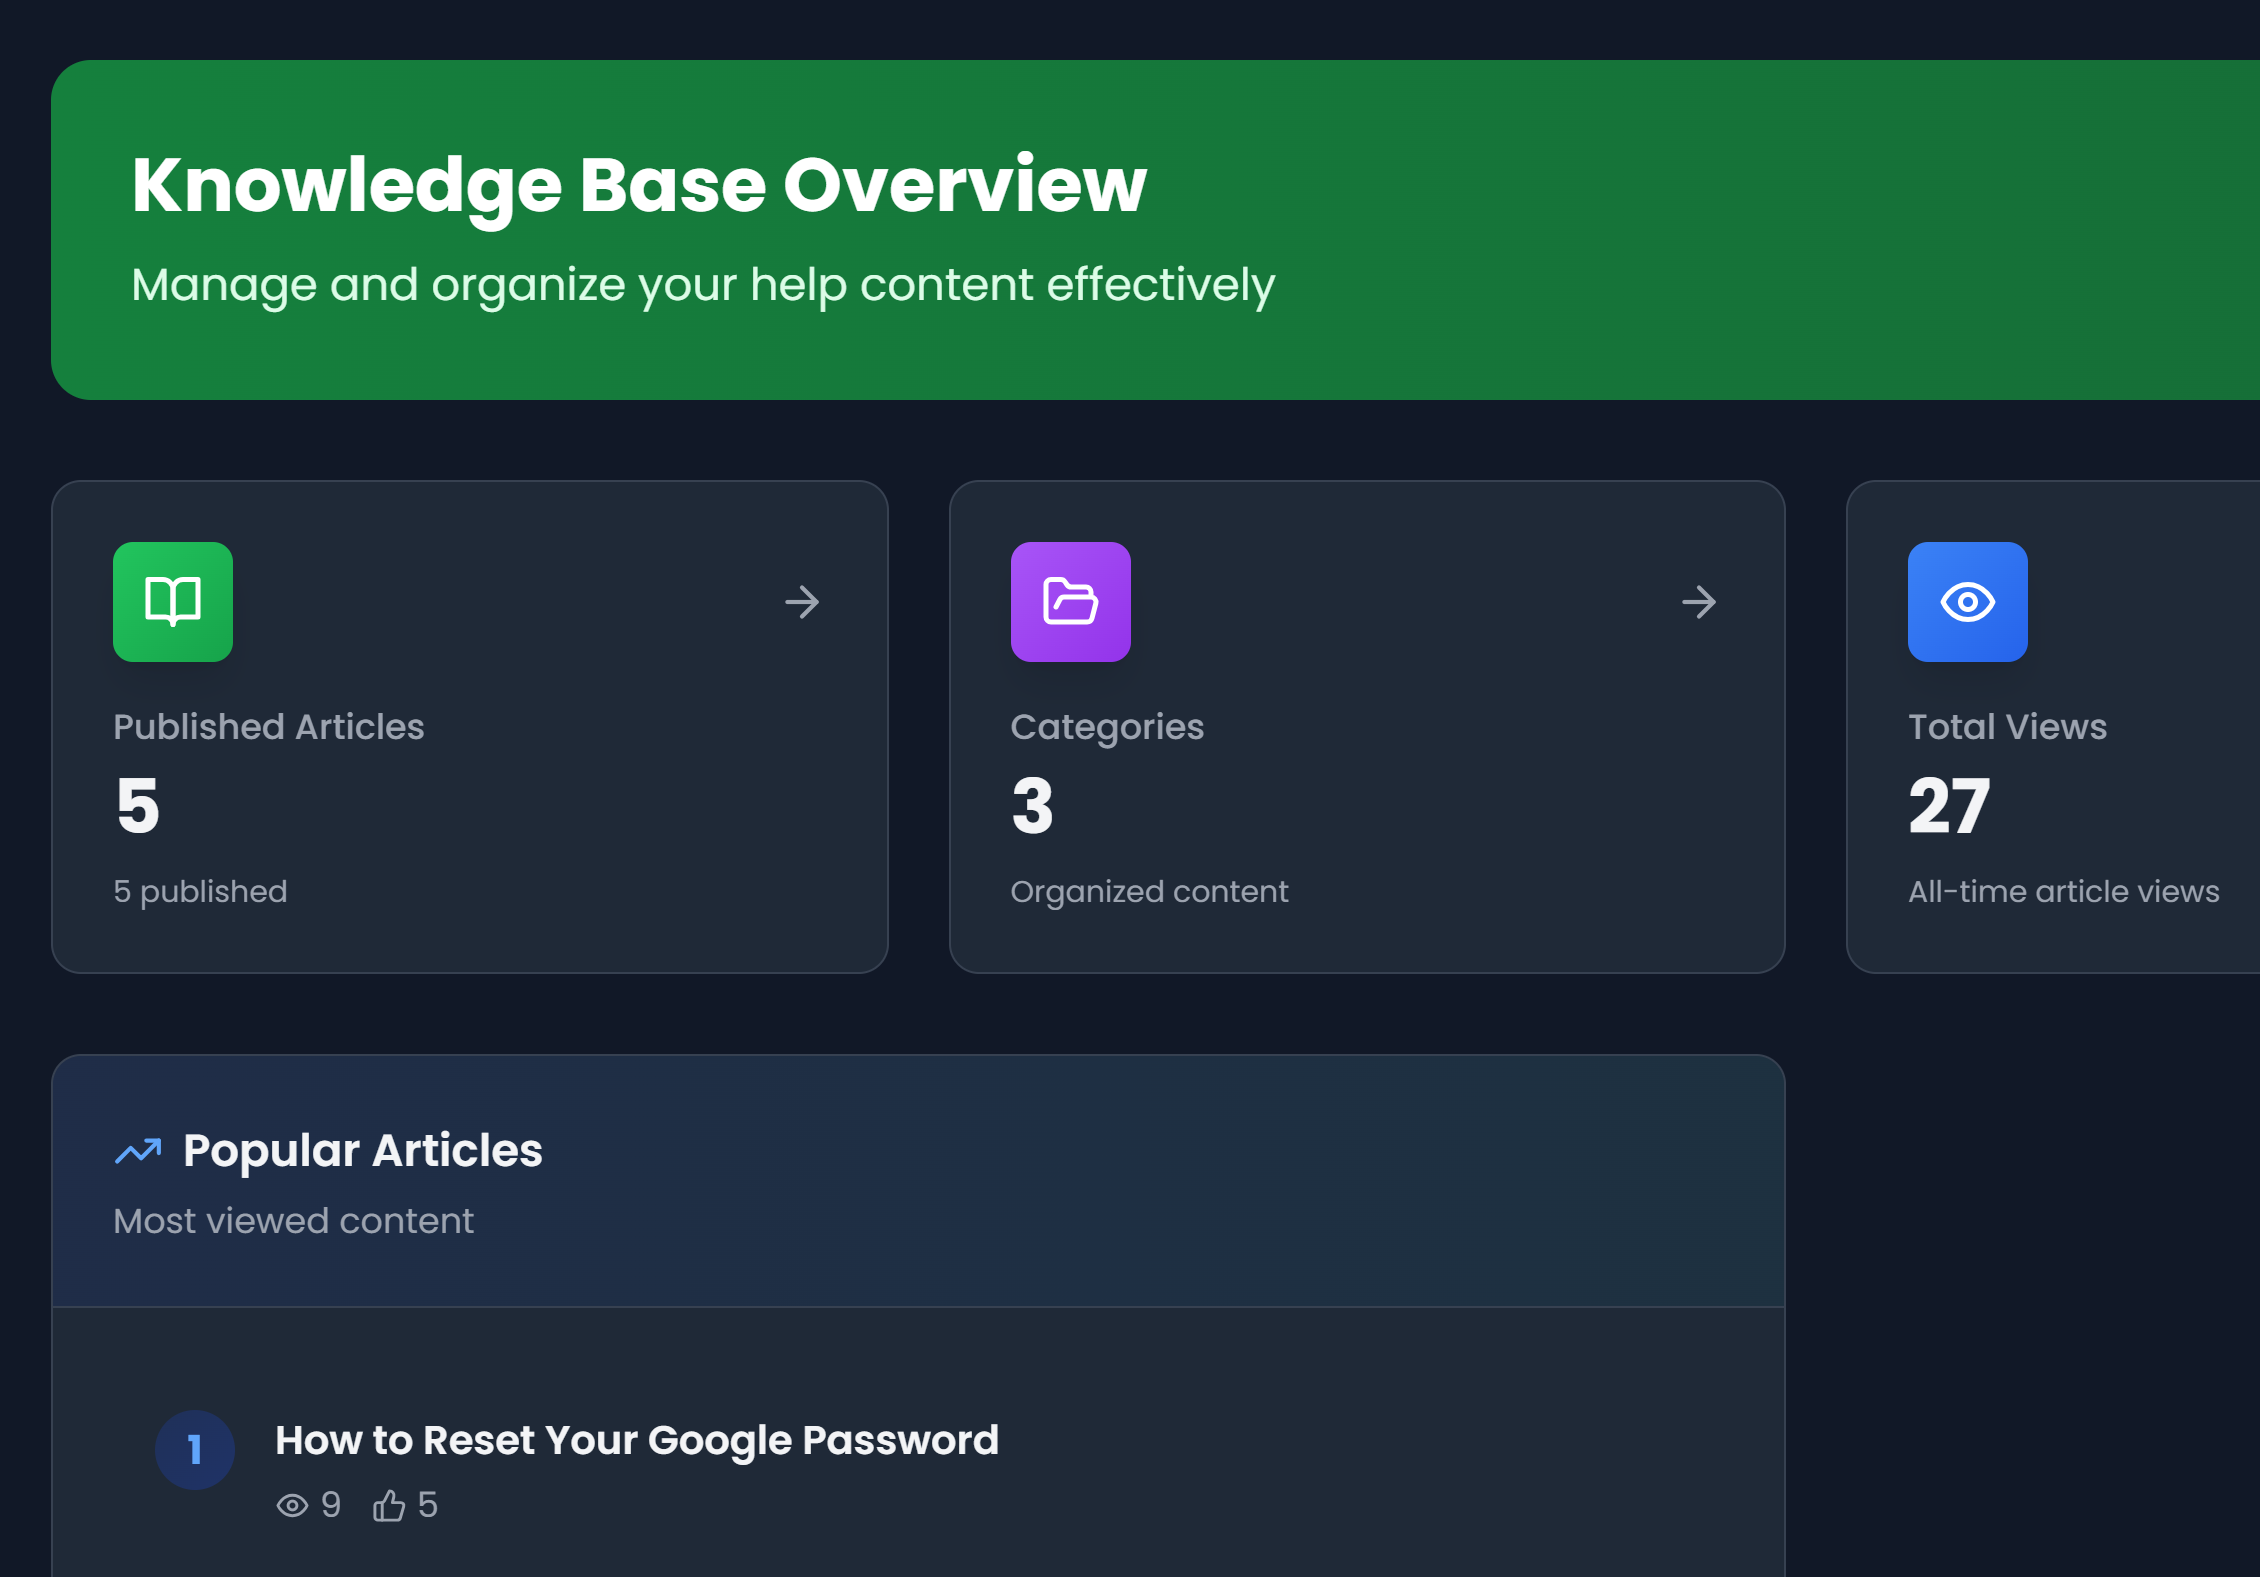2260x1577 pixels.
Task: Click the views eye icon under the Google Password article
Action: coord(291,1505)
